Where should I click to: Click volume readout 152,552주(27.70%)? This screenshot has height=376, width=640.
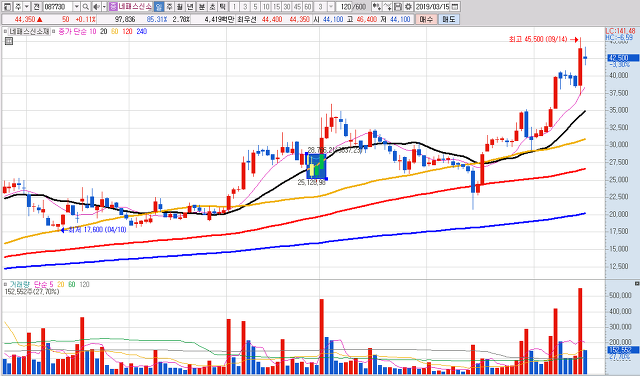click(x=32, y=292)
